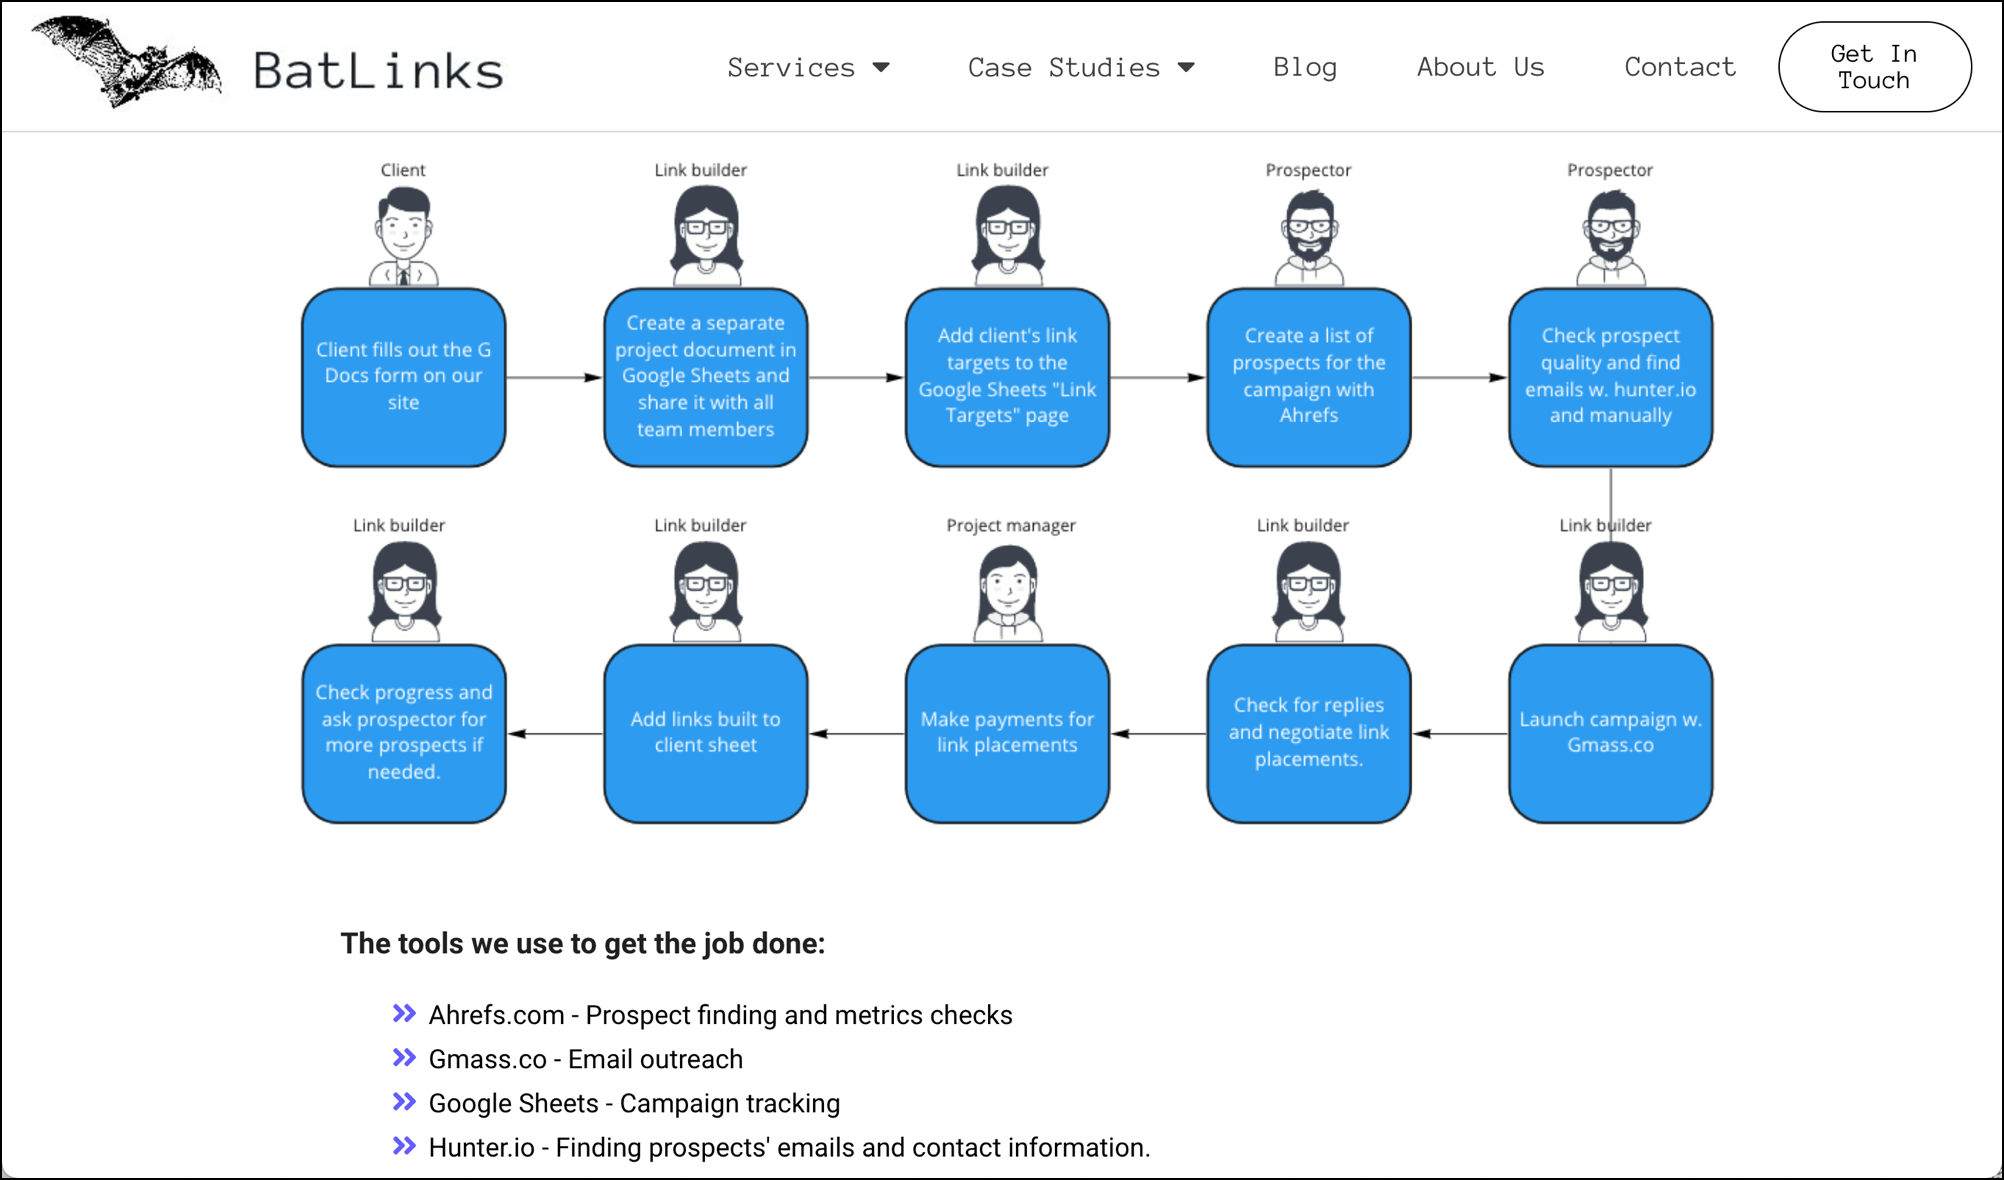Click the Ahrefs.com list item text

(720, 1015)
